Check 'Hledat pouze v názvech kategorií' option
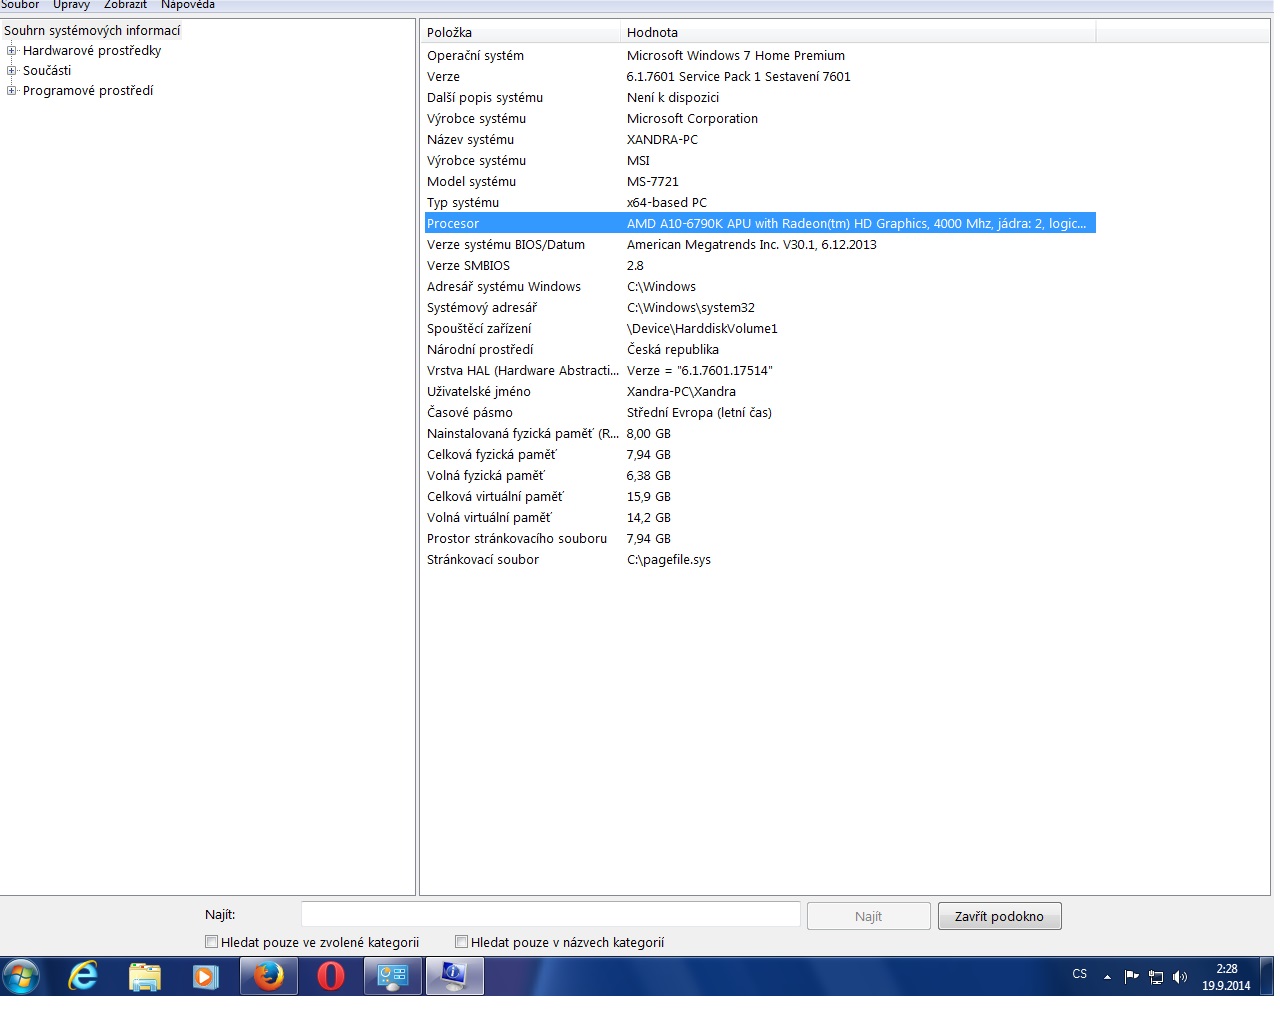The width and height of the screenshot is (1280, 1024). coord(461,942)
